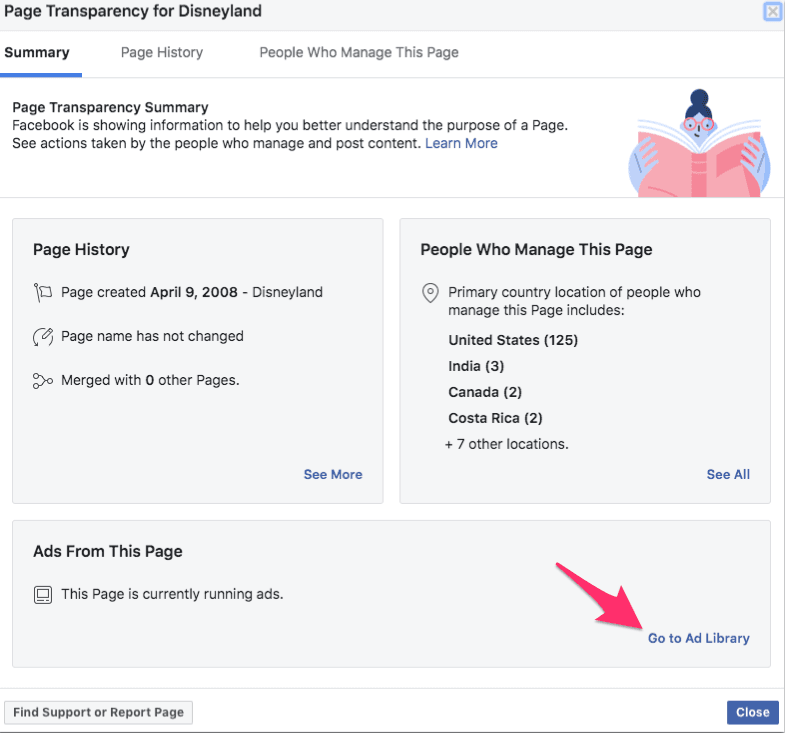Click the United States (125) entry
Viewport: 785px width, 733px height.
(513, 340)
